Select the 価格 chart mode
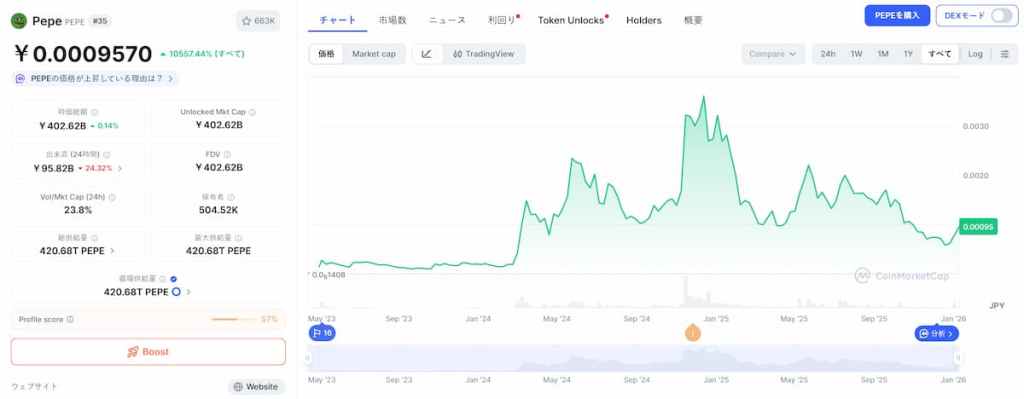This screenshot has width=1024, height=399. [x=327, y=54]
